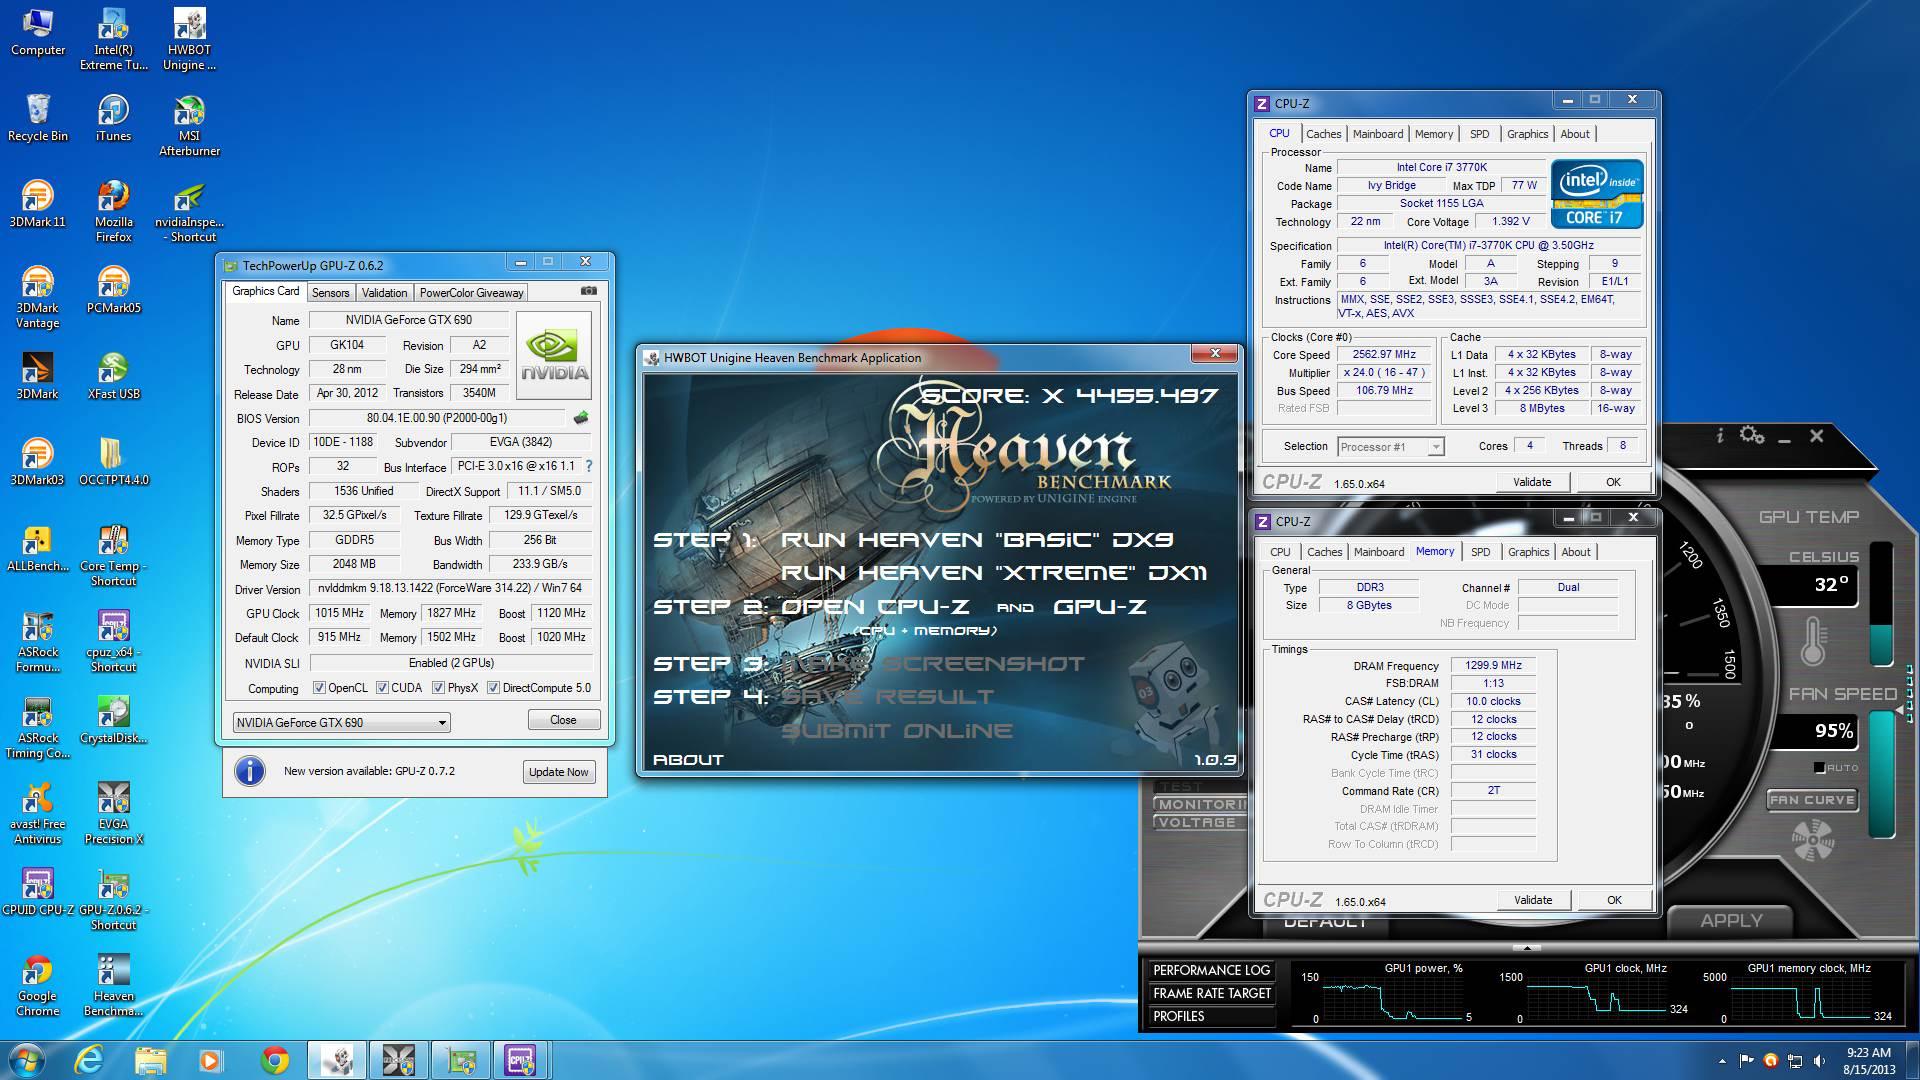Image resolution: width=1920 pixels, height=1080 pixels.
Task: Click the clock showing 9:23 AM
Action: (1868, 1052)
